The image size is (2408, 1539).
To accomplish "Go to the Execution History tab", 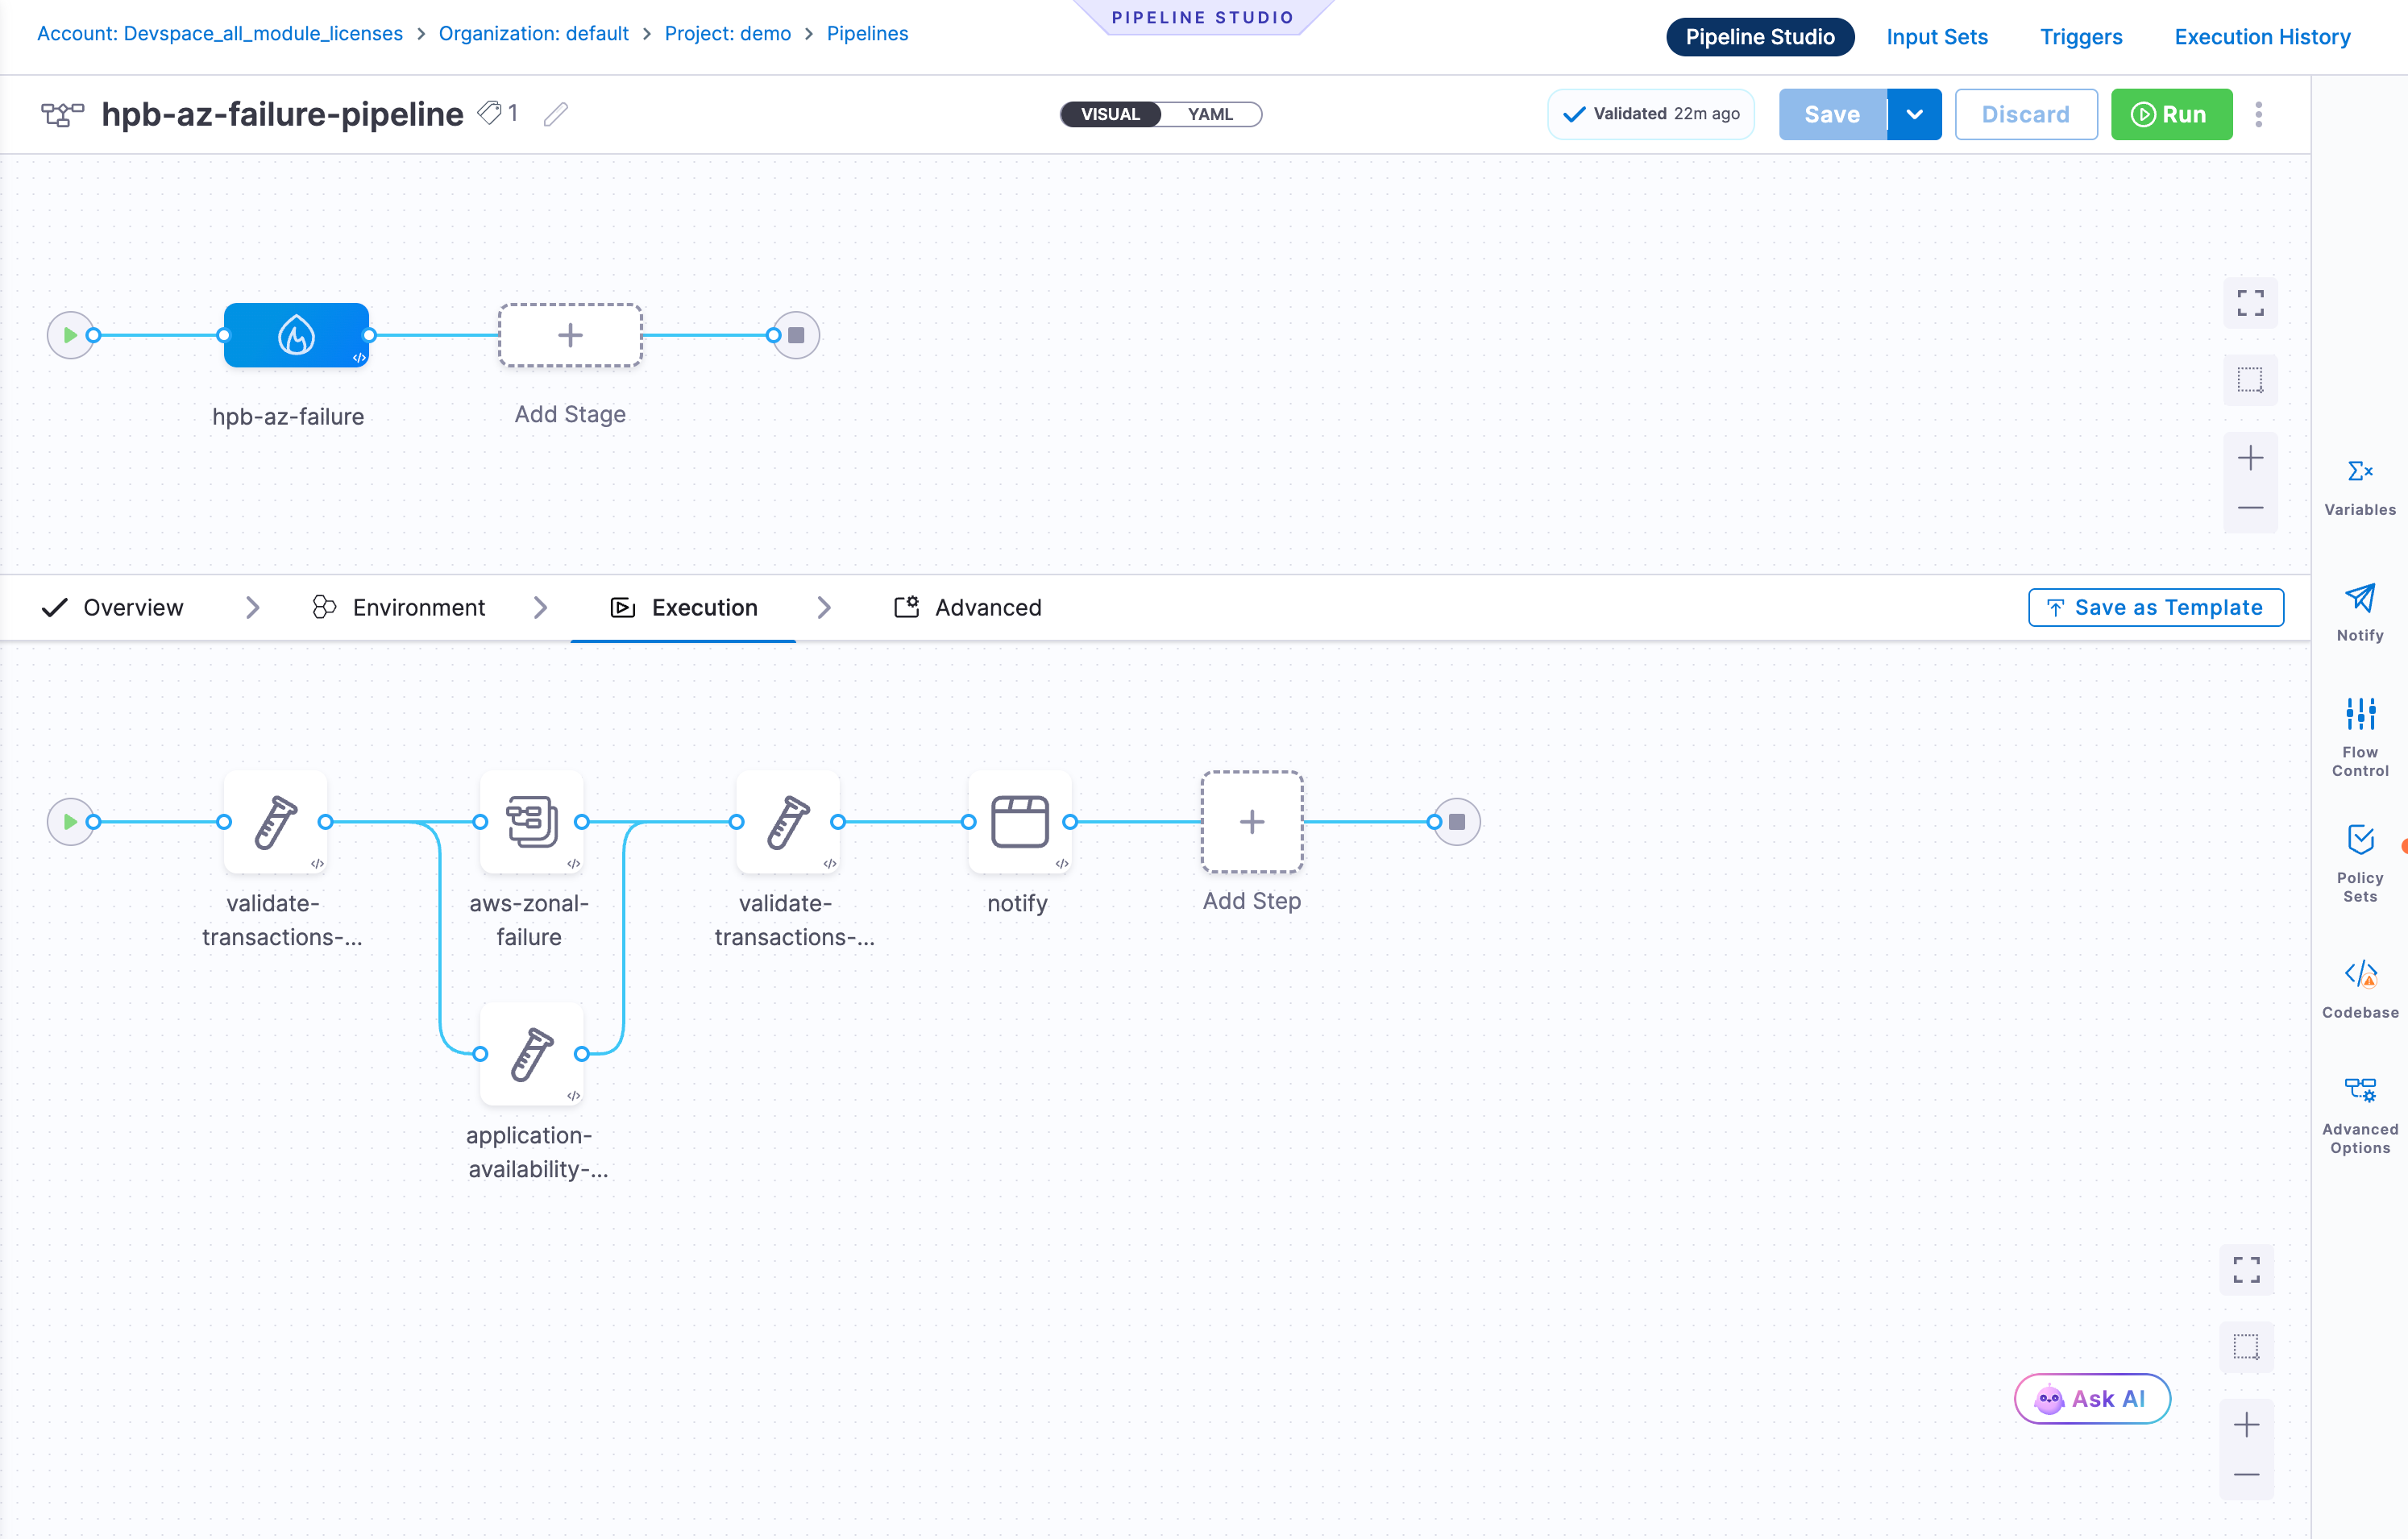I will point(2262,37).
